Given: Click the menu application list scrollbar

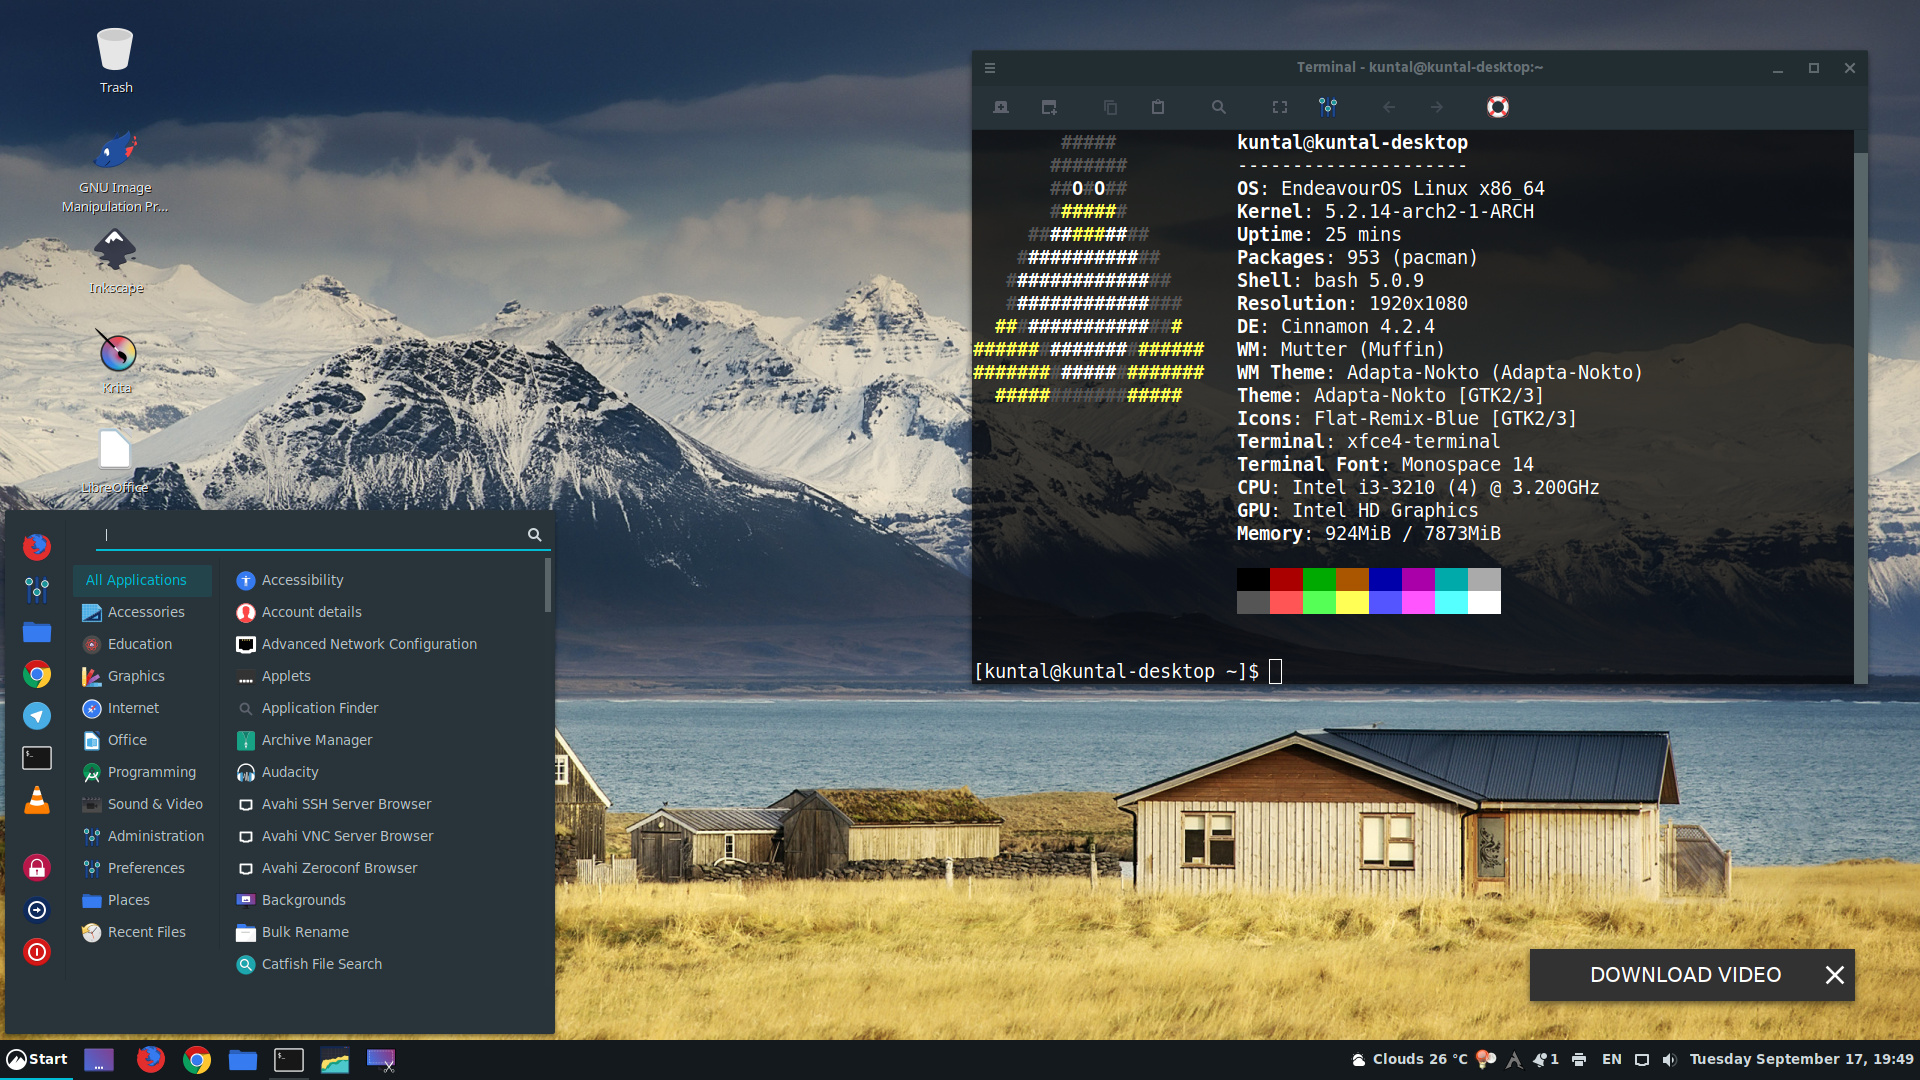Looking at the screenshot, I should (547, 586).
